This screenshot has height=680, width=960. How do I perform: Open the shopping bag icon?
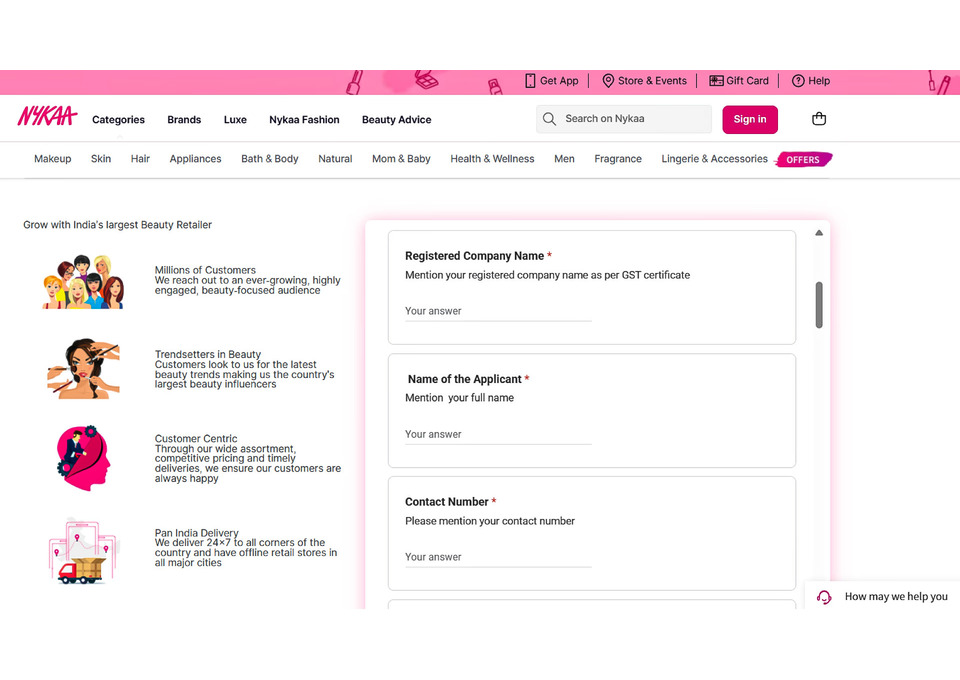[x=819, y=119]
